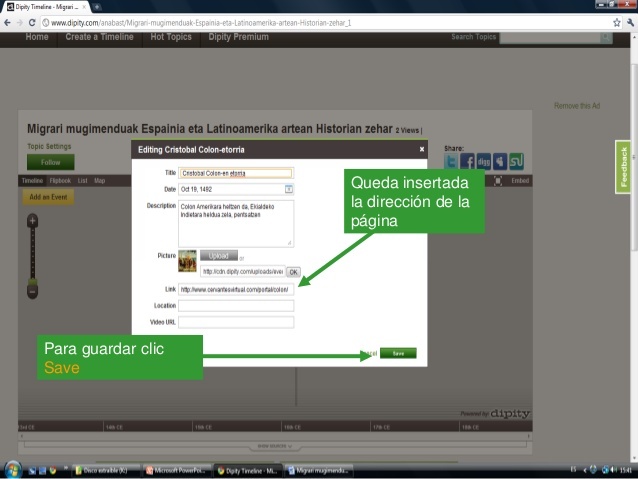Click the picture URL input field
This screenshot has width=638, height=479.
243,271
